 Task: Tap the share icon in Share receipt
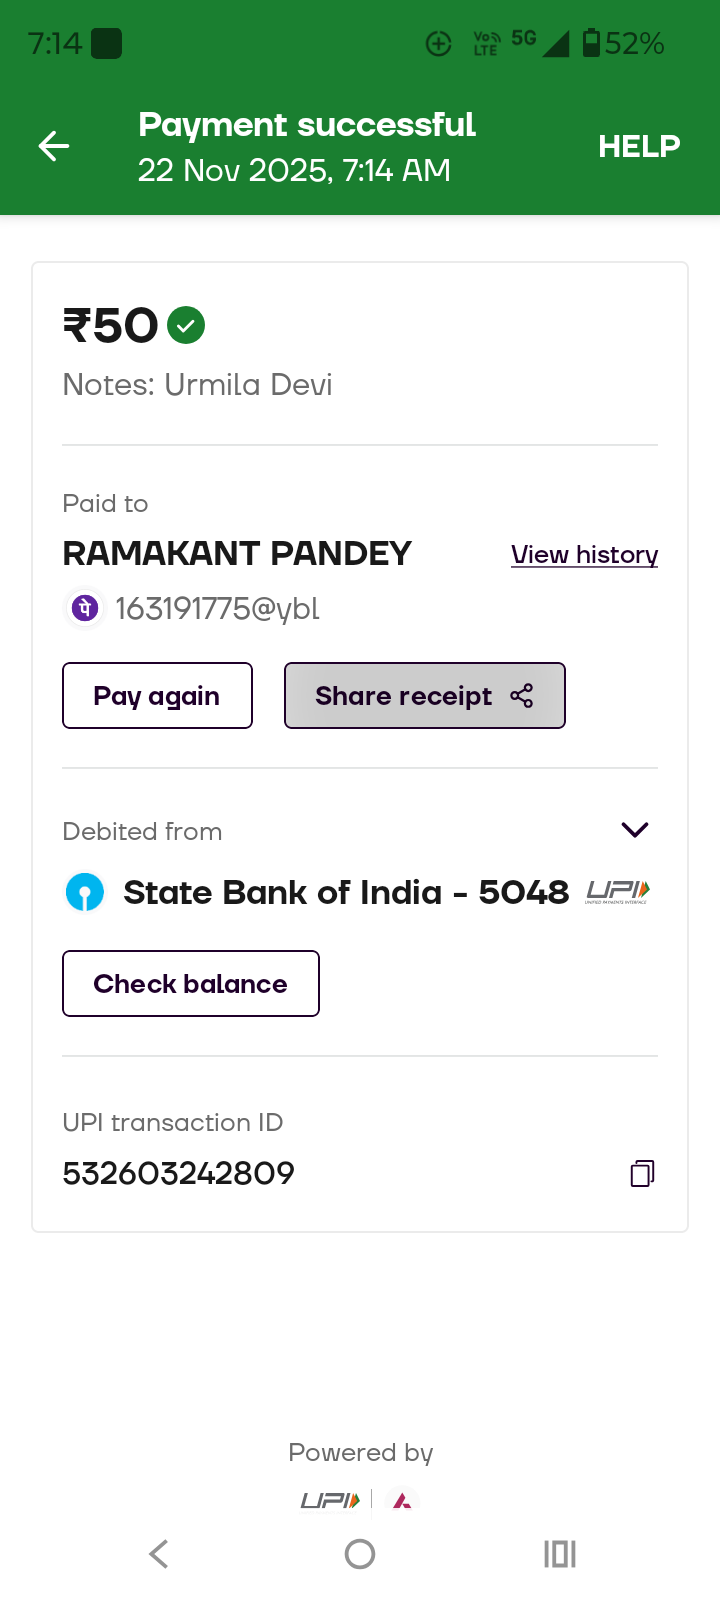(522, 696)
